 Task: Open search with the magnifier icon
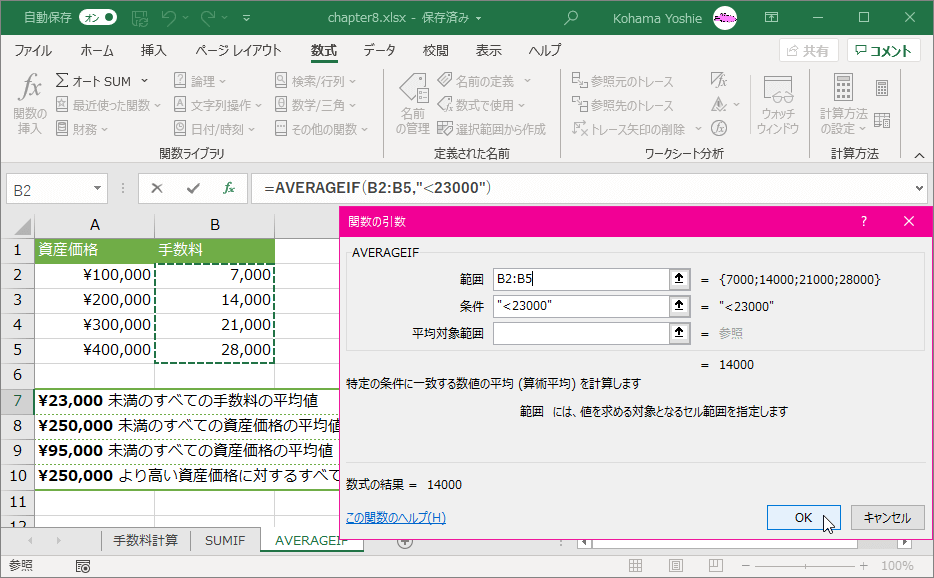(x=571, y=18)
